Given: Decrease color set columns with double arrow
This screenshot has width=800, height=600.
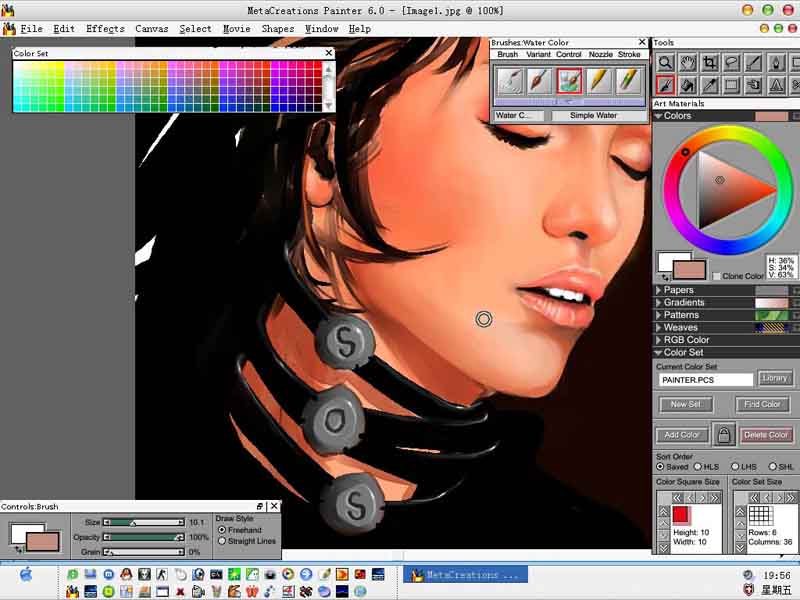Looking at the screenshot, I should (754, 497).
